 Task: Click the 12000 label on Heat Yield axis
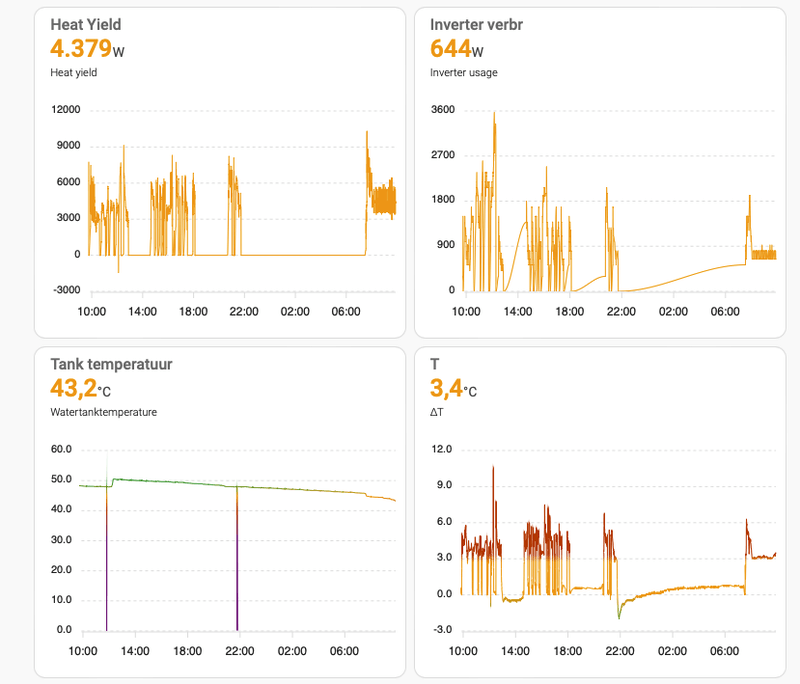coord(66,110)
